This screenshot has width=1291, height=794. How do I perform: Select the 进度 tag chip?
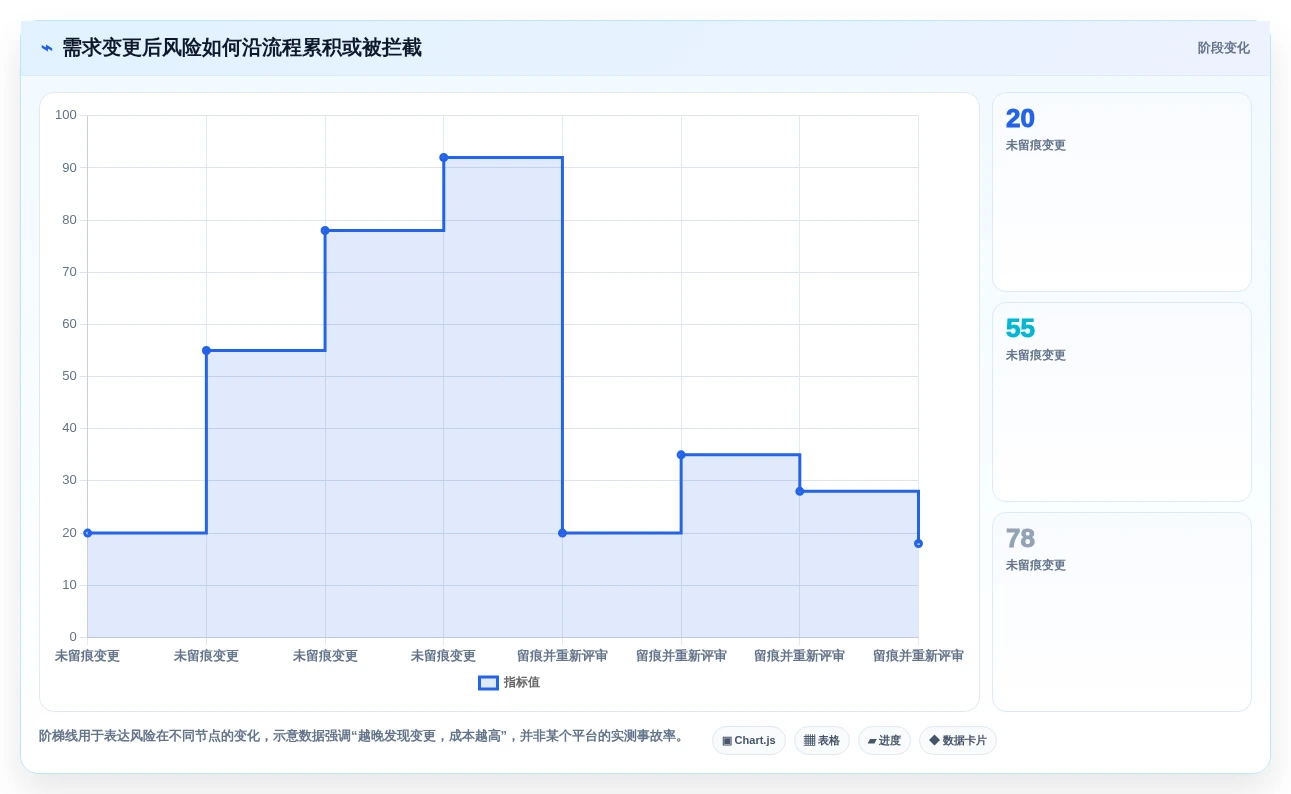[x=884, y=741]
